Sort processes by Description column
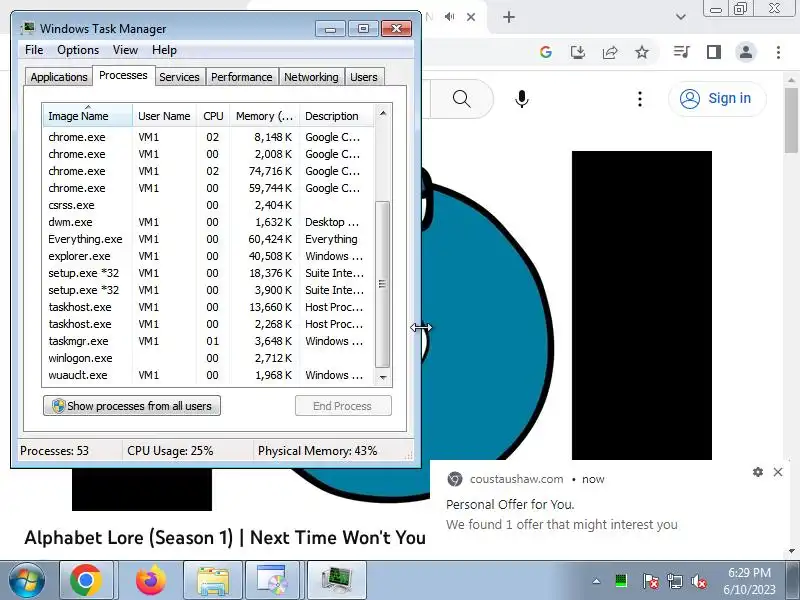800x600 pixels. (337, 116)
